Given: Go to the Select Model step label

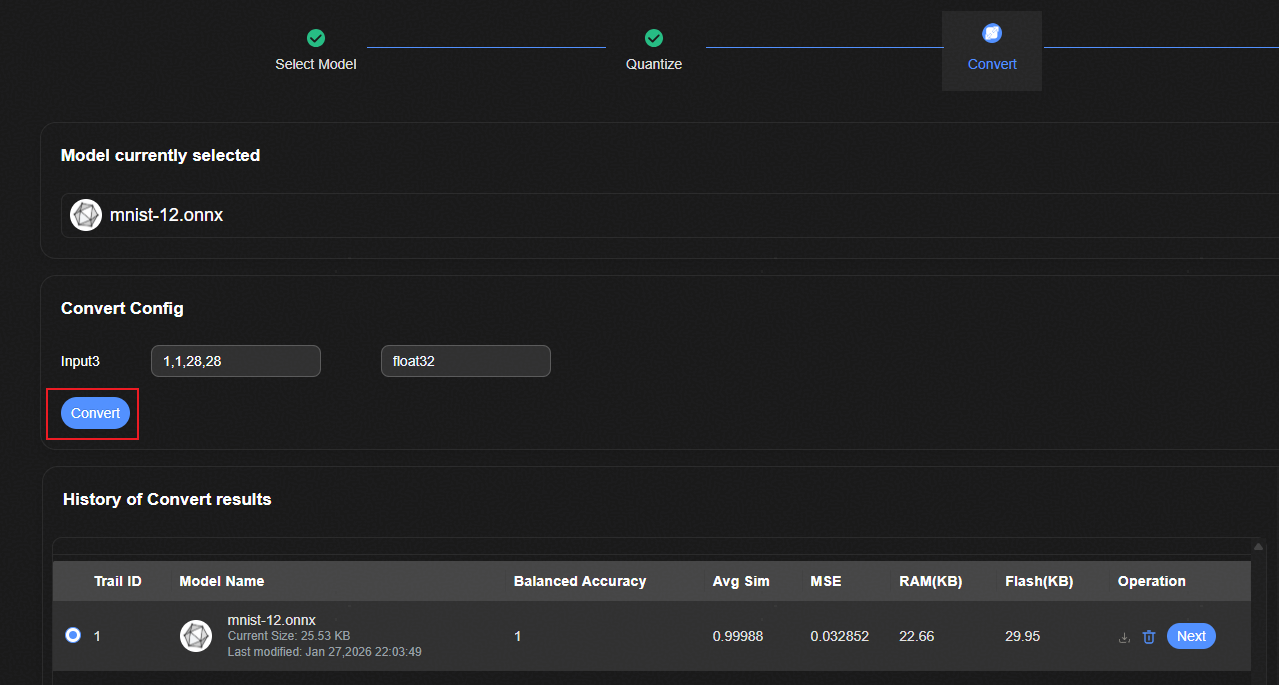Looking at the screenshot, I should pos(316,64).
